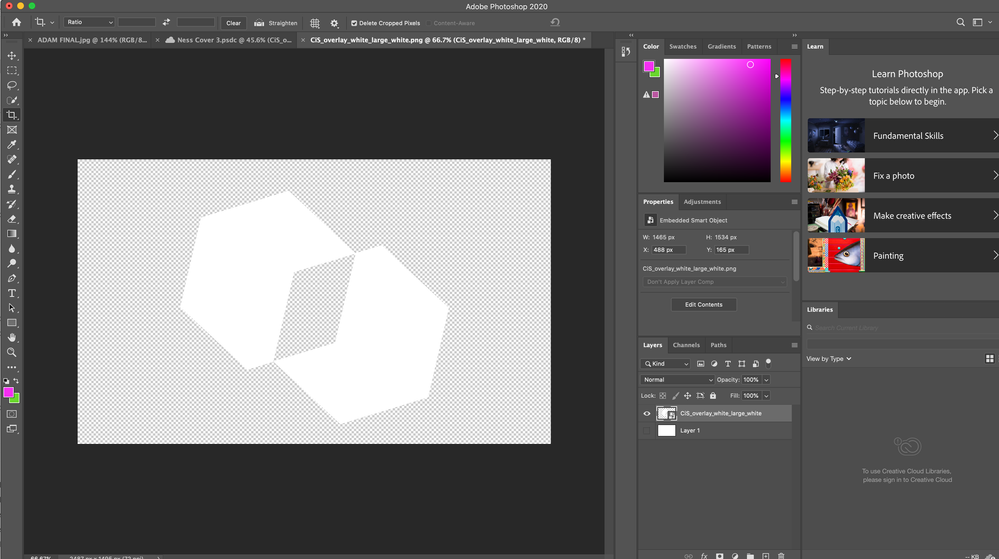
Task: Show Layer 1 by toggling its visibility
Action: click(x=647, y=430)
